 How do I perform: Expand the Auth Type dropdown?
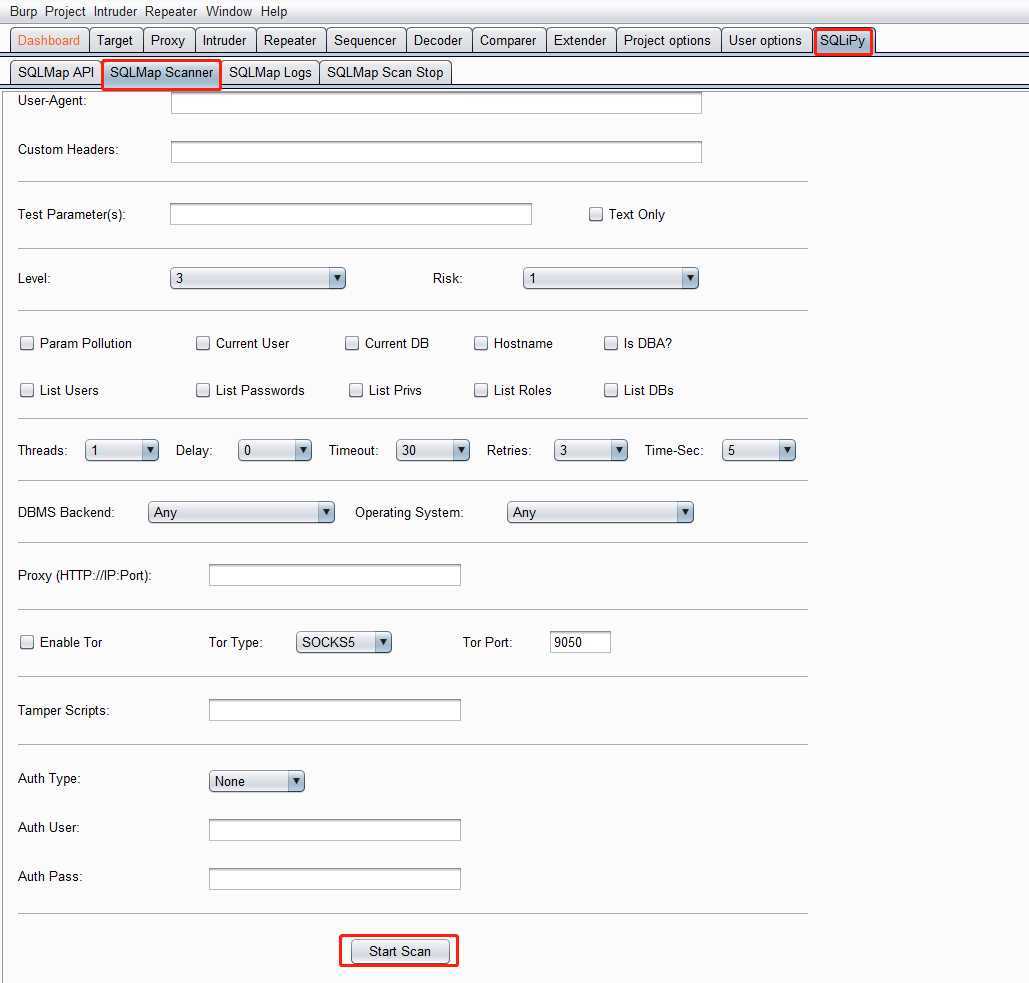pos(257,782)
